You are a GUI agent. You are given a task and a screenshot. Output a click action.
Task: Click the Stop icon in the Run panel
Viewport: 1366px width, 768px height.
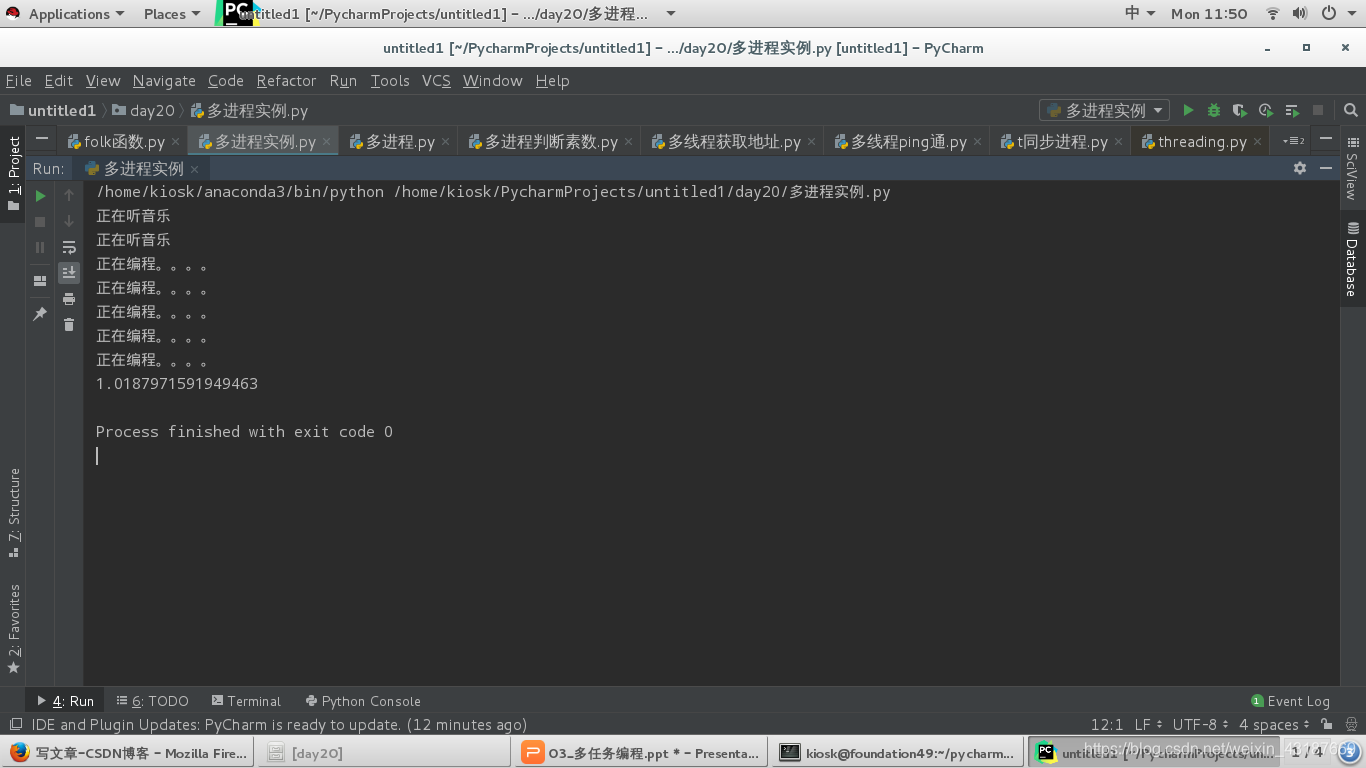[x=40, y=222]
